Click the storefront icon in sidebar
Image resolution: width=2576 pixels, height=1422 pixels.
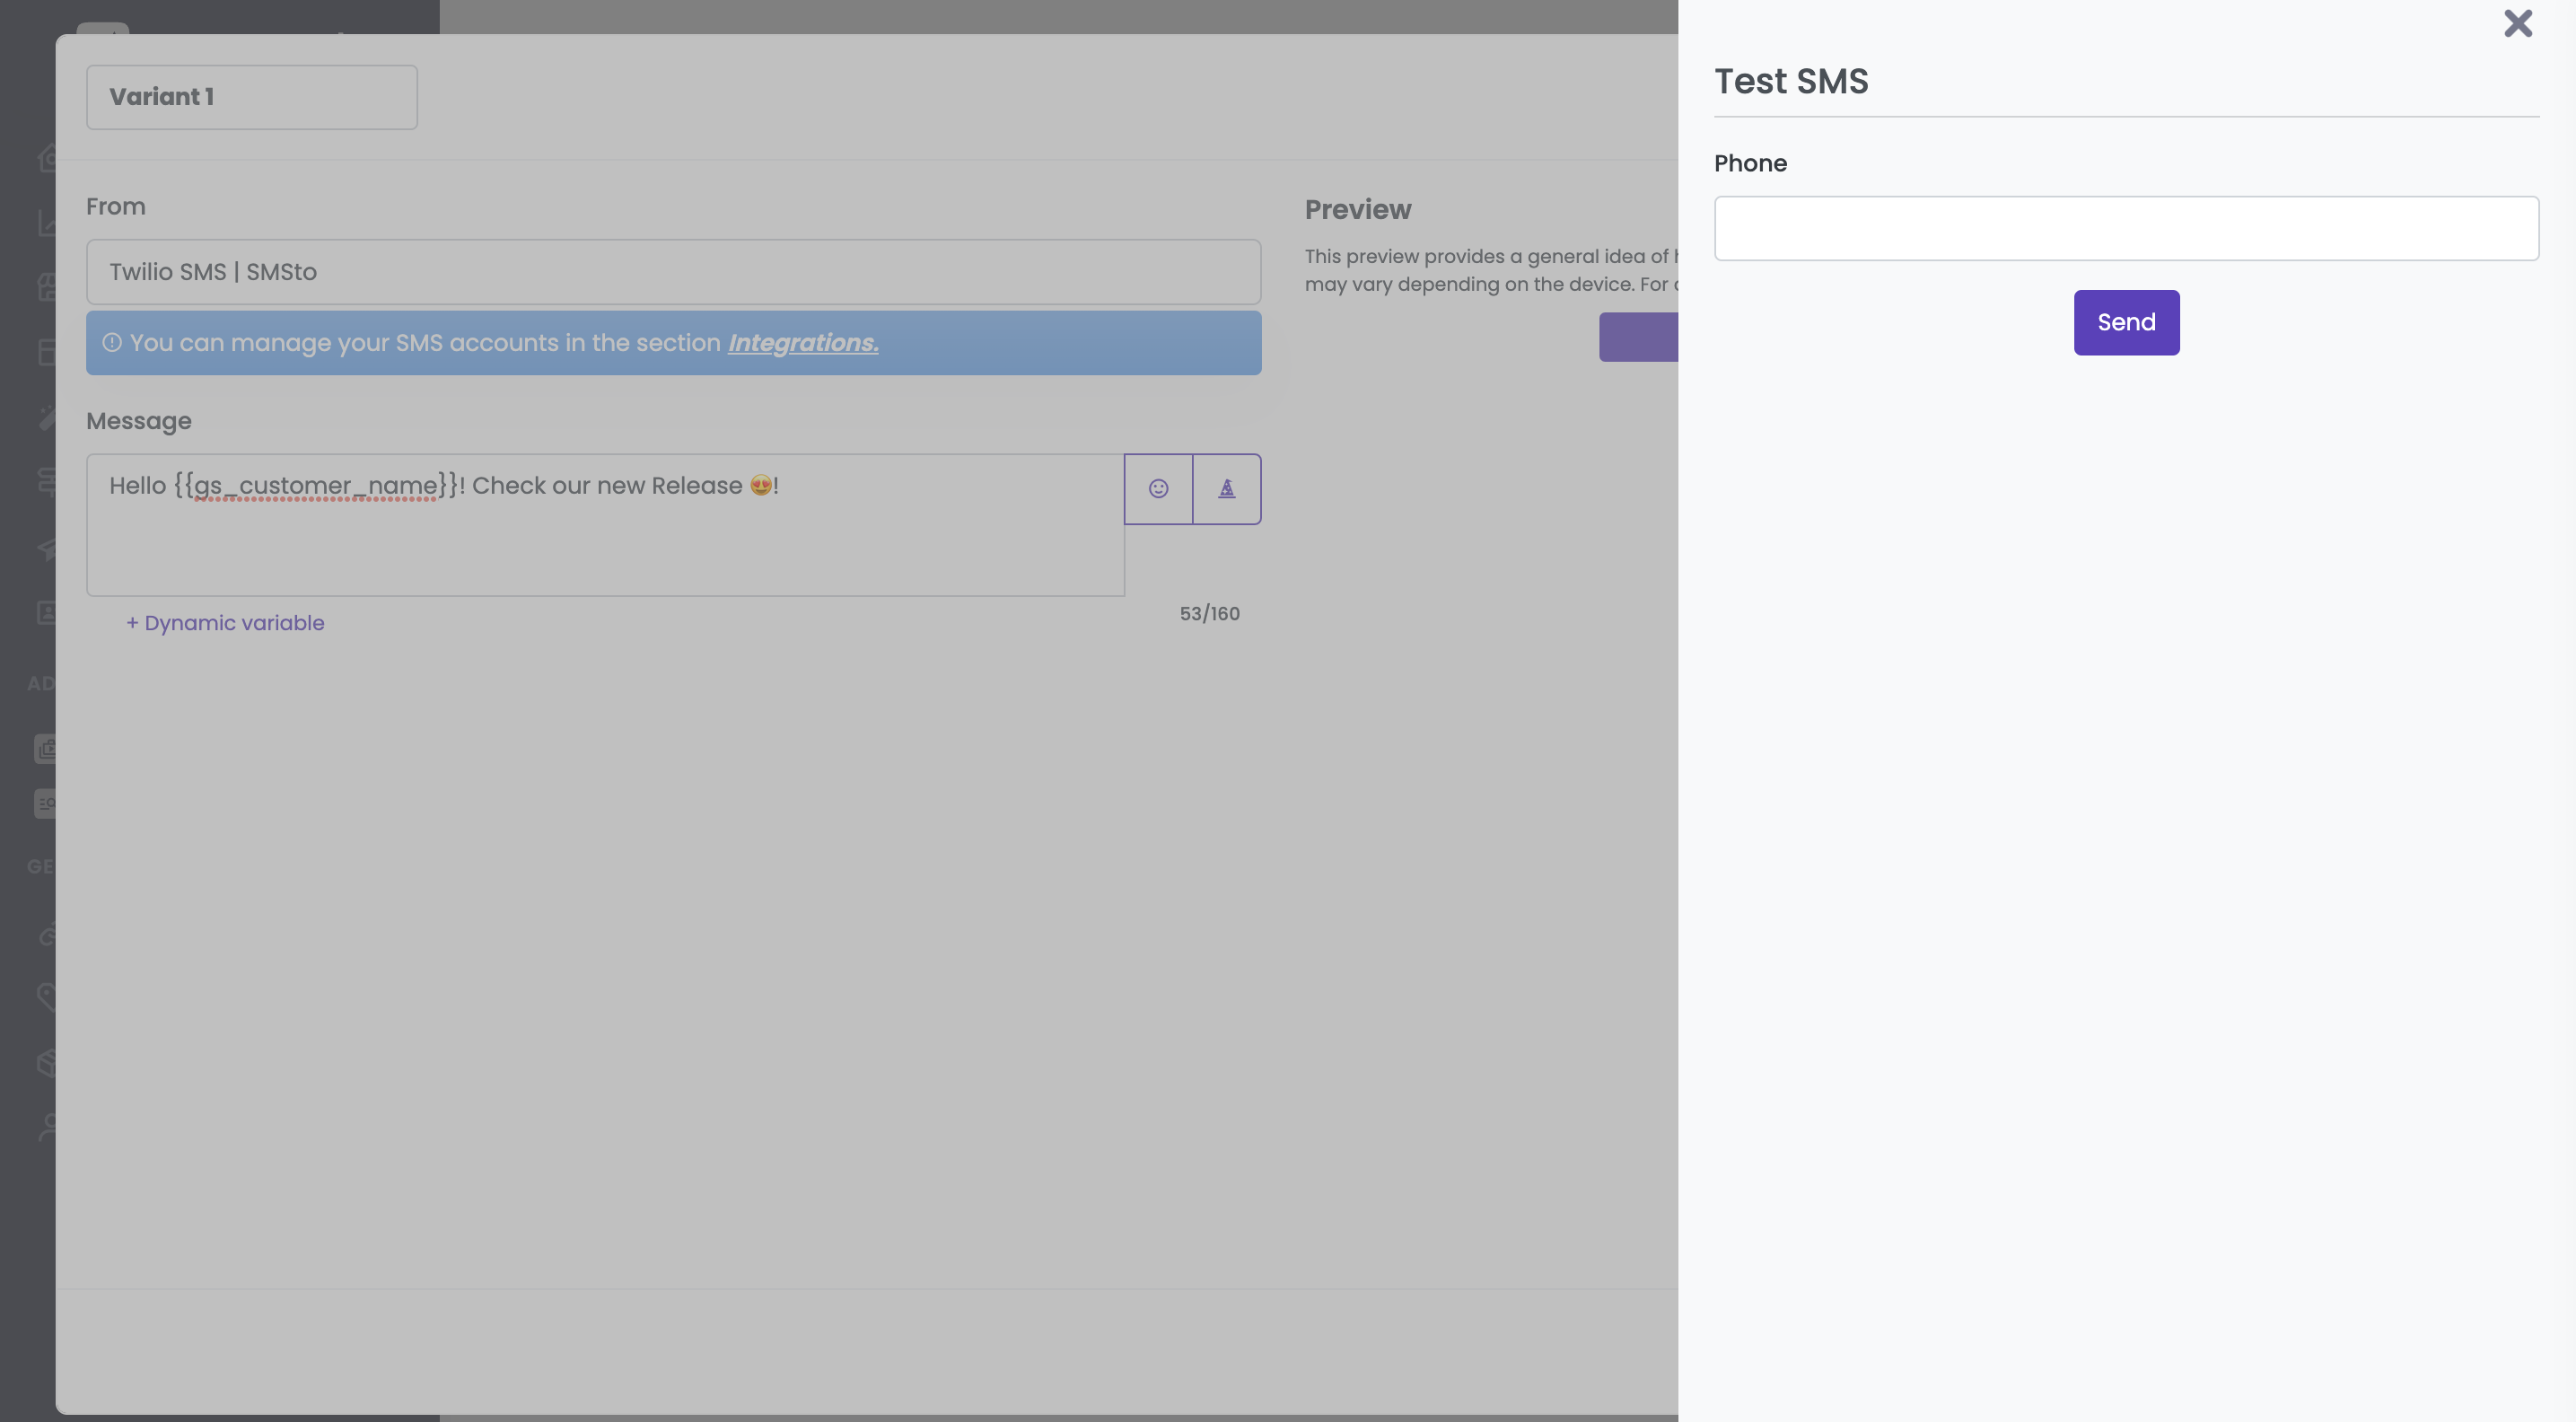click(47, 288)
